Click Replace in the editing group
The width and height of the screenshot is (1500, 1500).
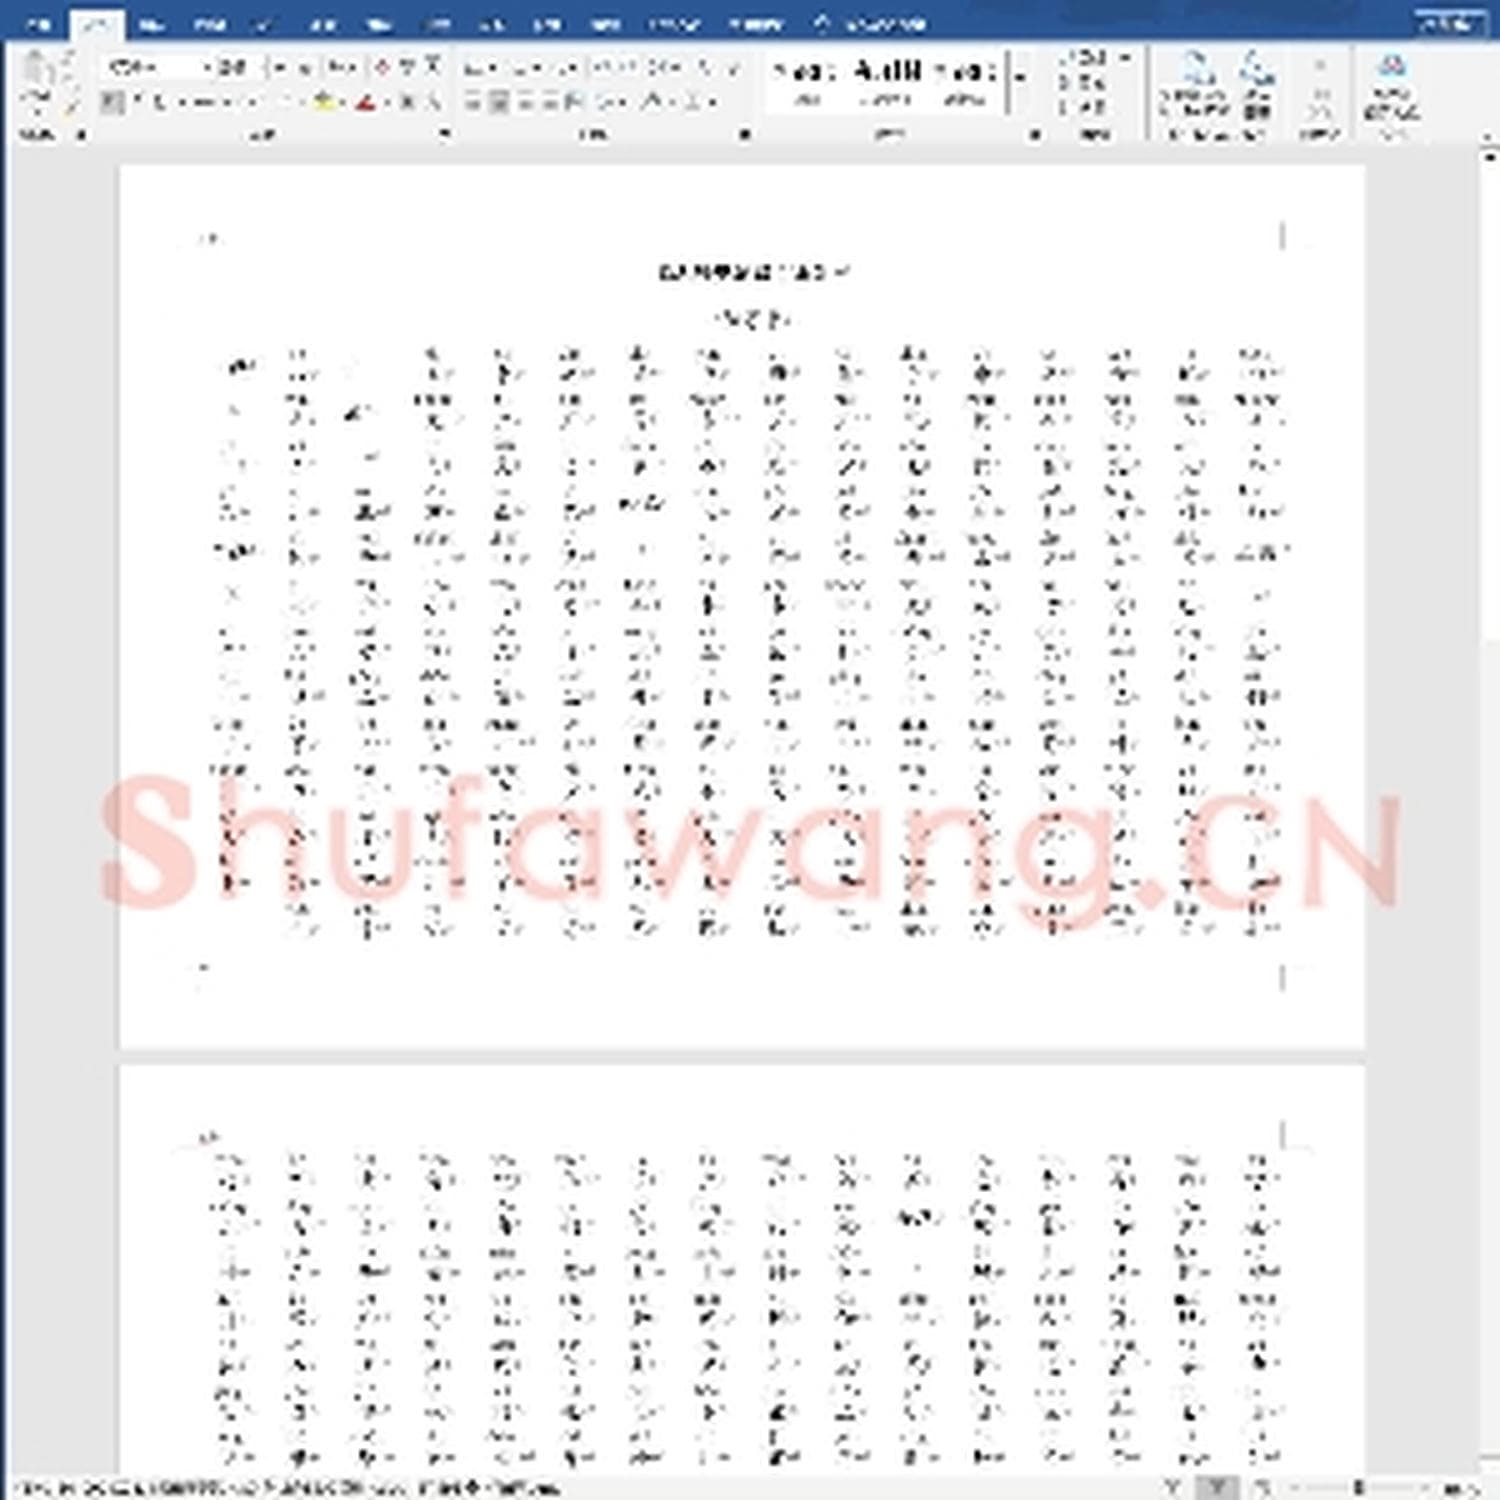[1082, 83]
